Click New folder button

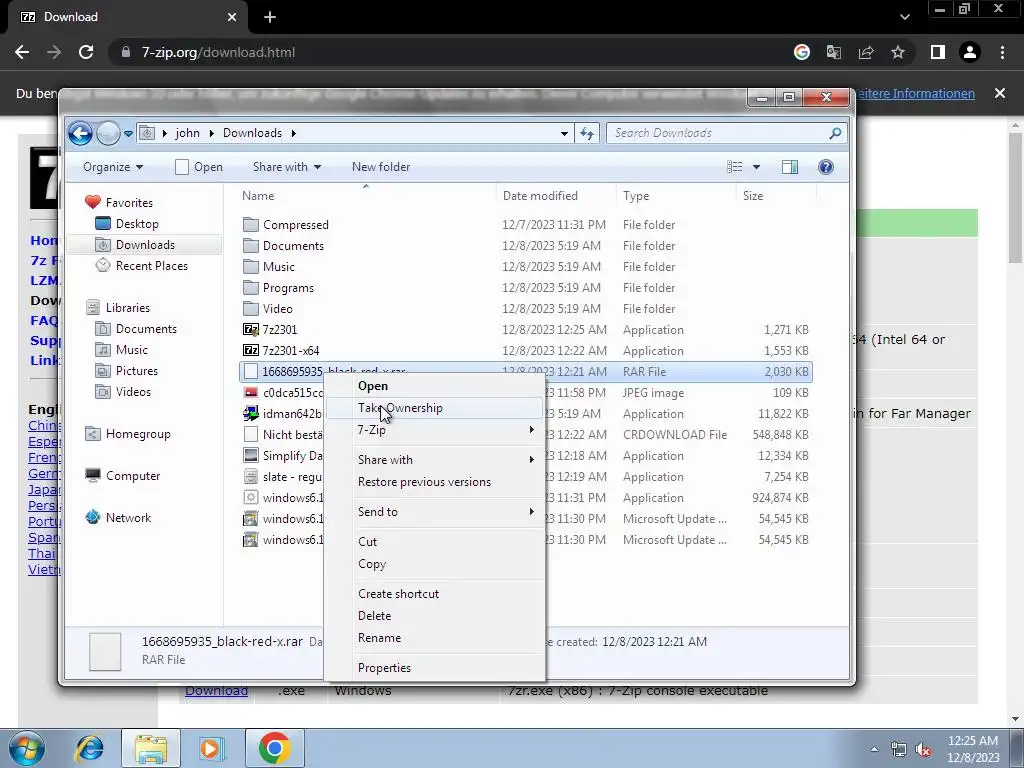pyautogui.click(x=381, y=167)
